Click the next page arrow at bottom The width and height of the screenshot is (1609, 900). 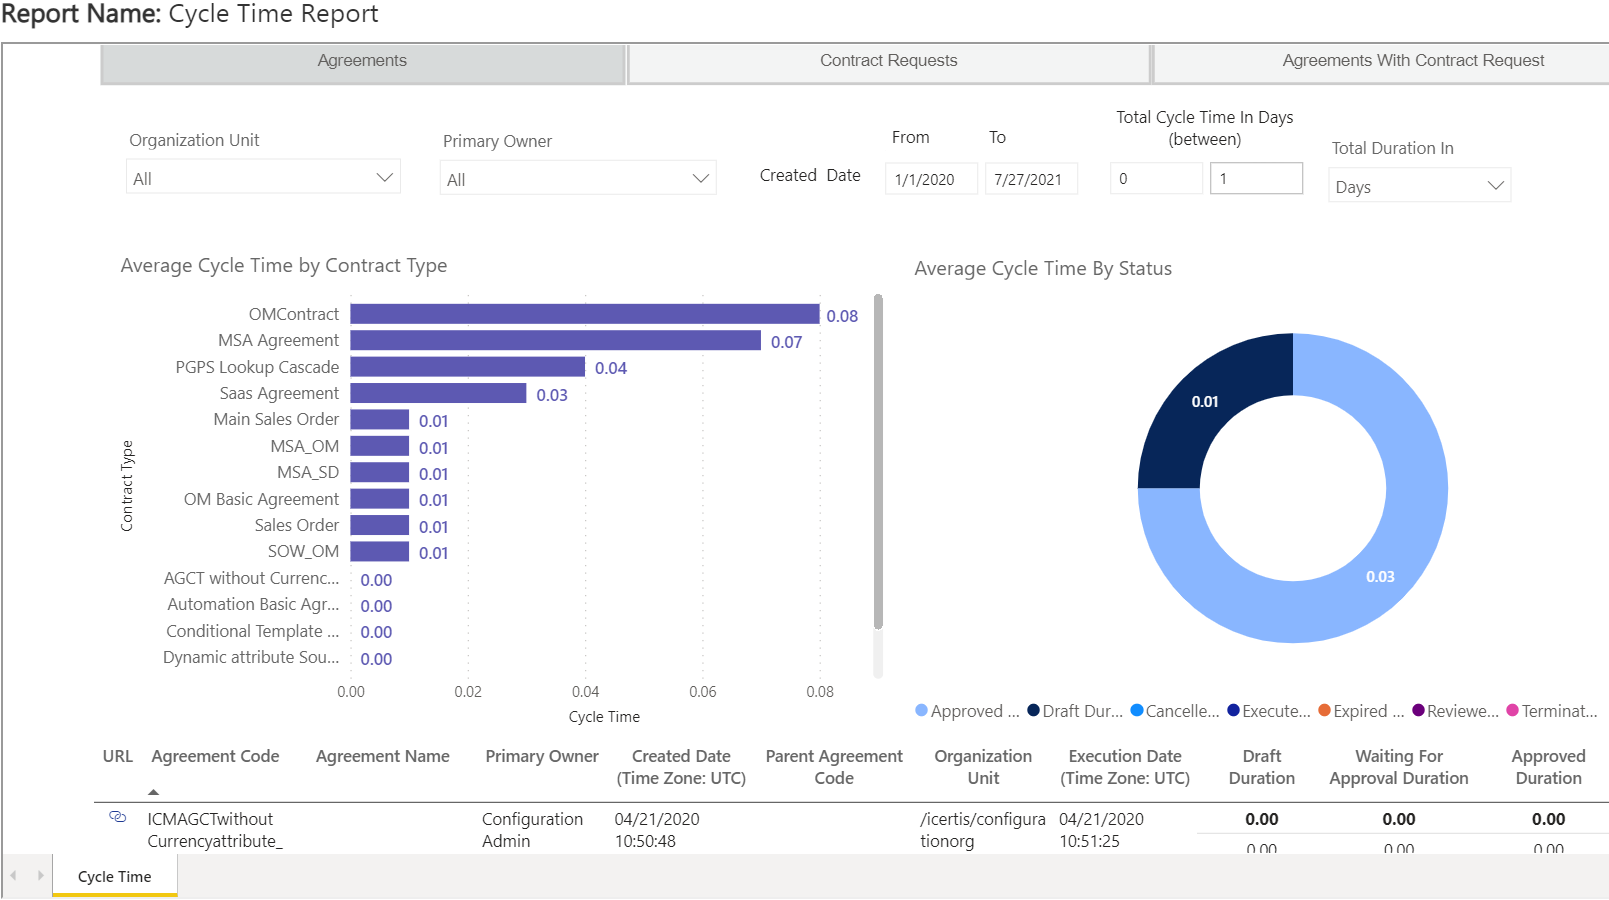click(40, 876)
